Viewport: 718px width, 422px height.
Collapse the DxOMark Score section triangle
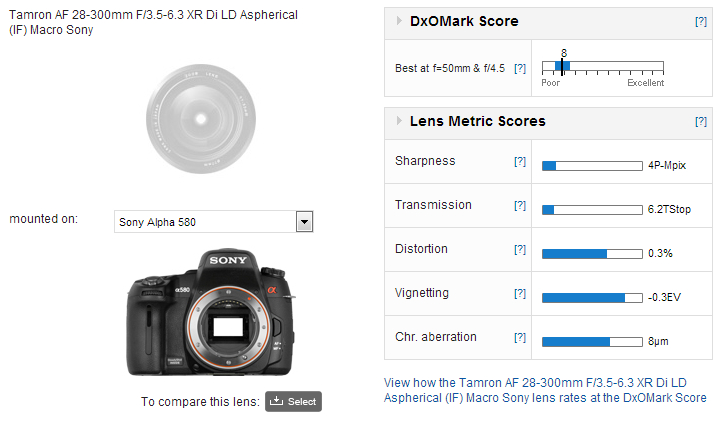399,21
